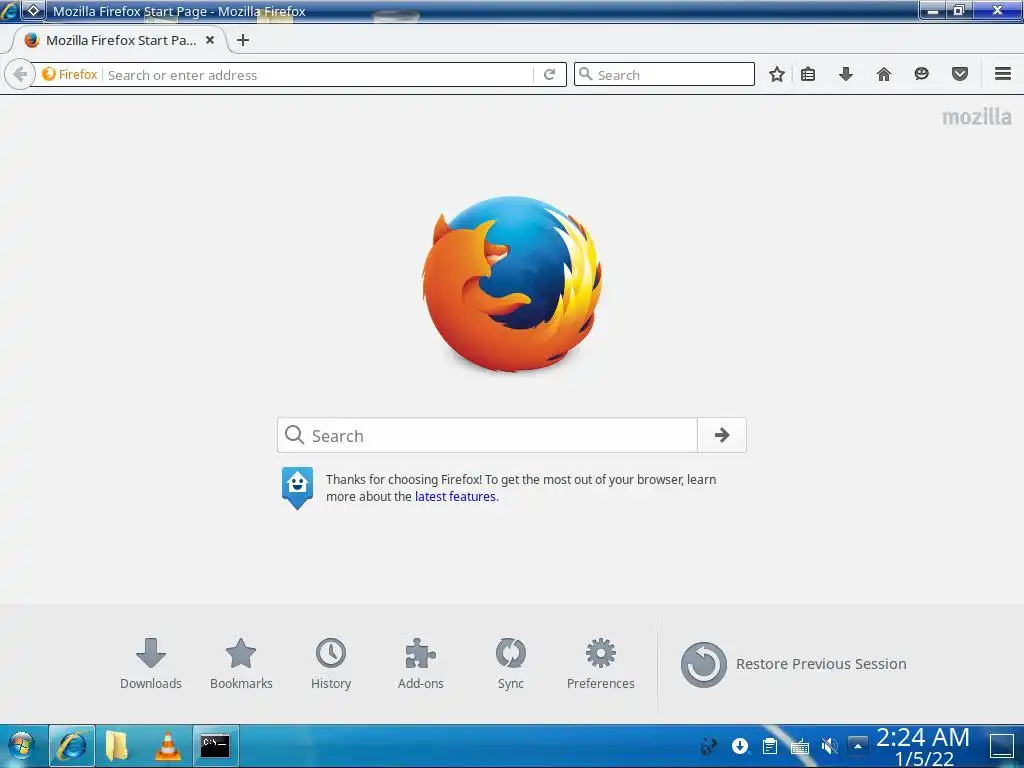This screenshot has width=1024, height=768.
Task: Click the Firefox identity icon in address bar
Action: pos(69,74)
